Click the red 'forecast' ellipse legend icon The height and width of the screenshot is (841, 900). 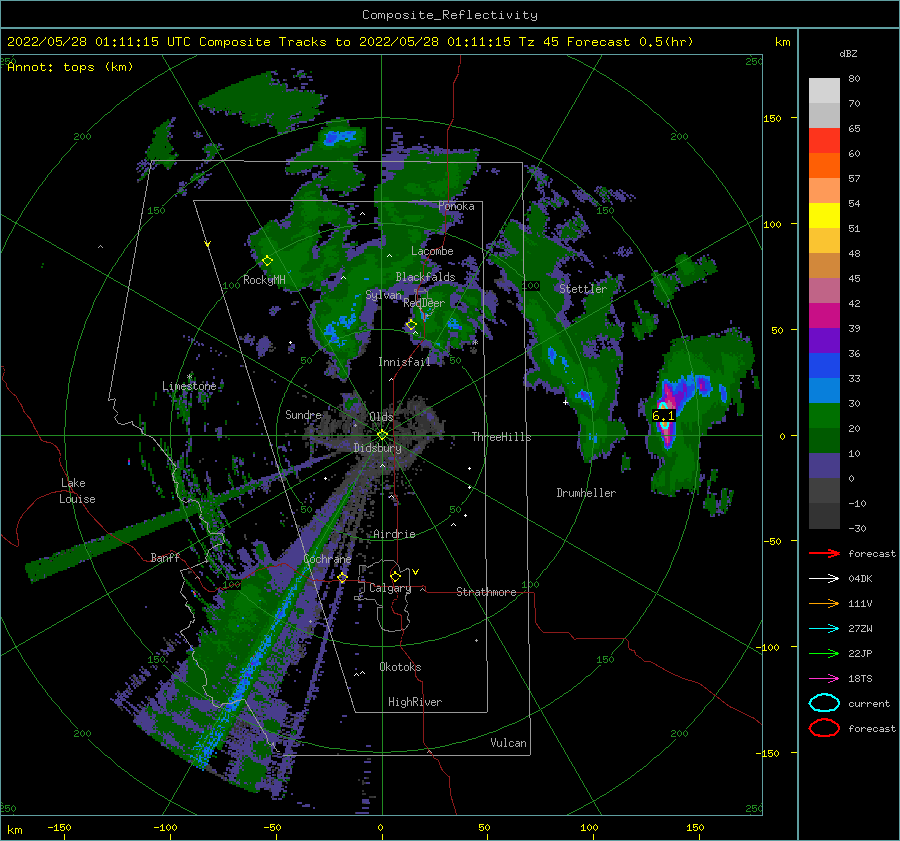point(824,728)
